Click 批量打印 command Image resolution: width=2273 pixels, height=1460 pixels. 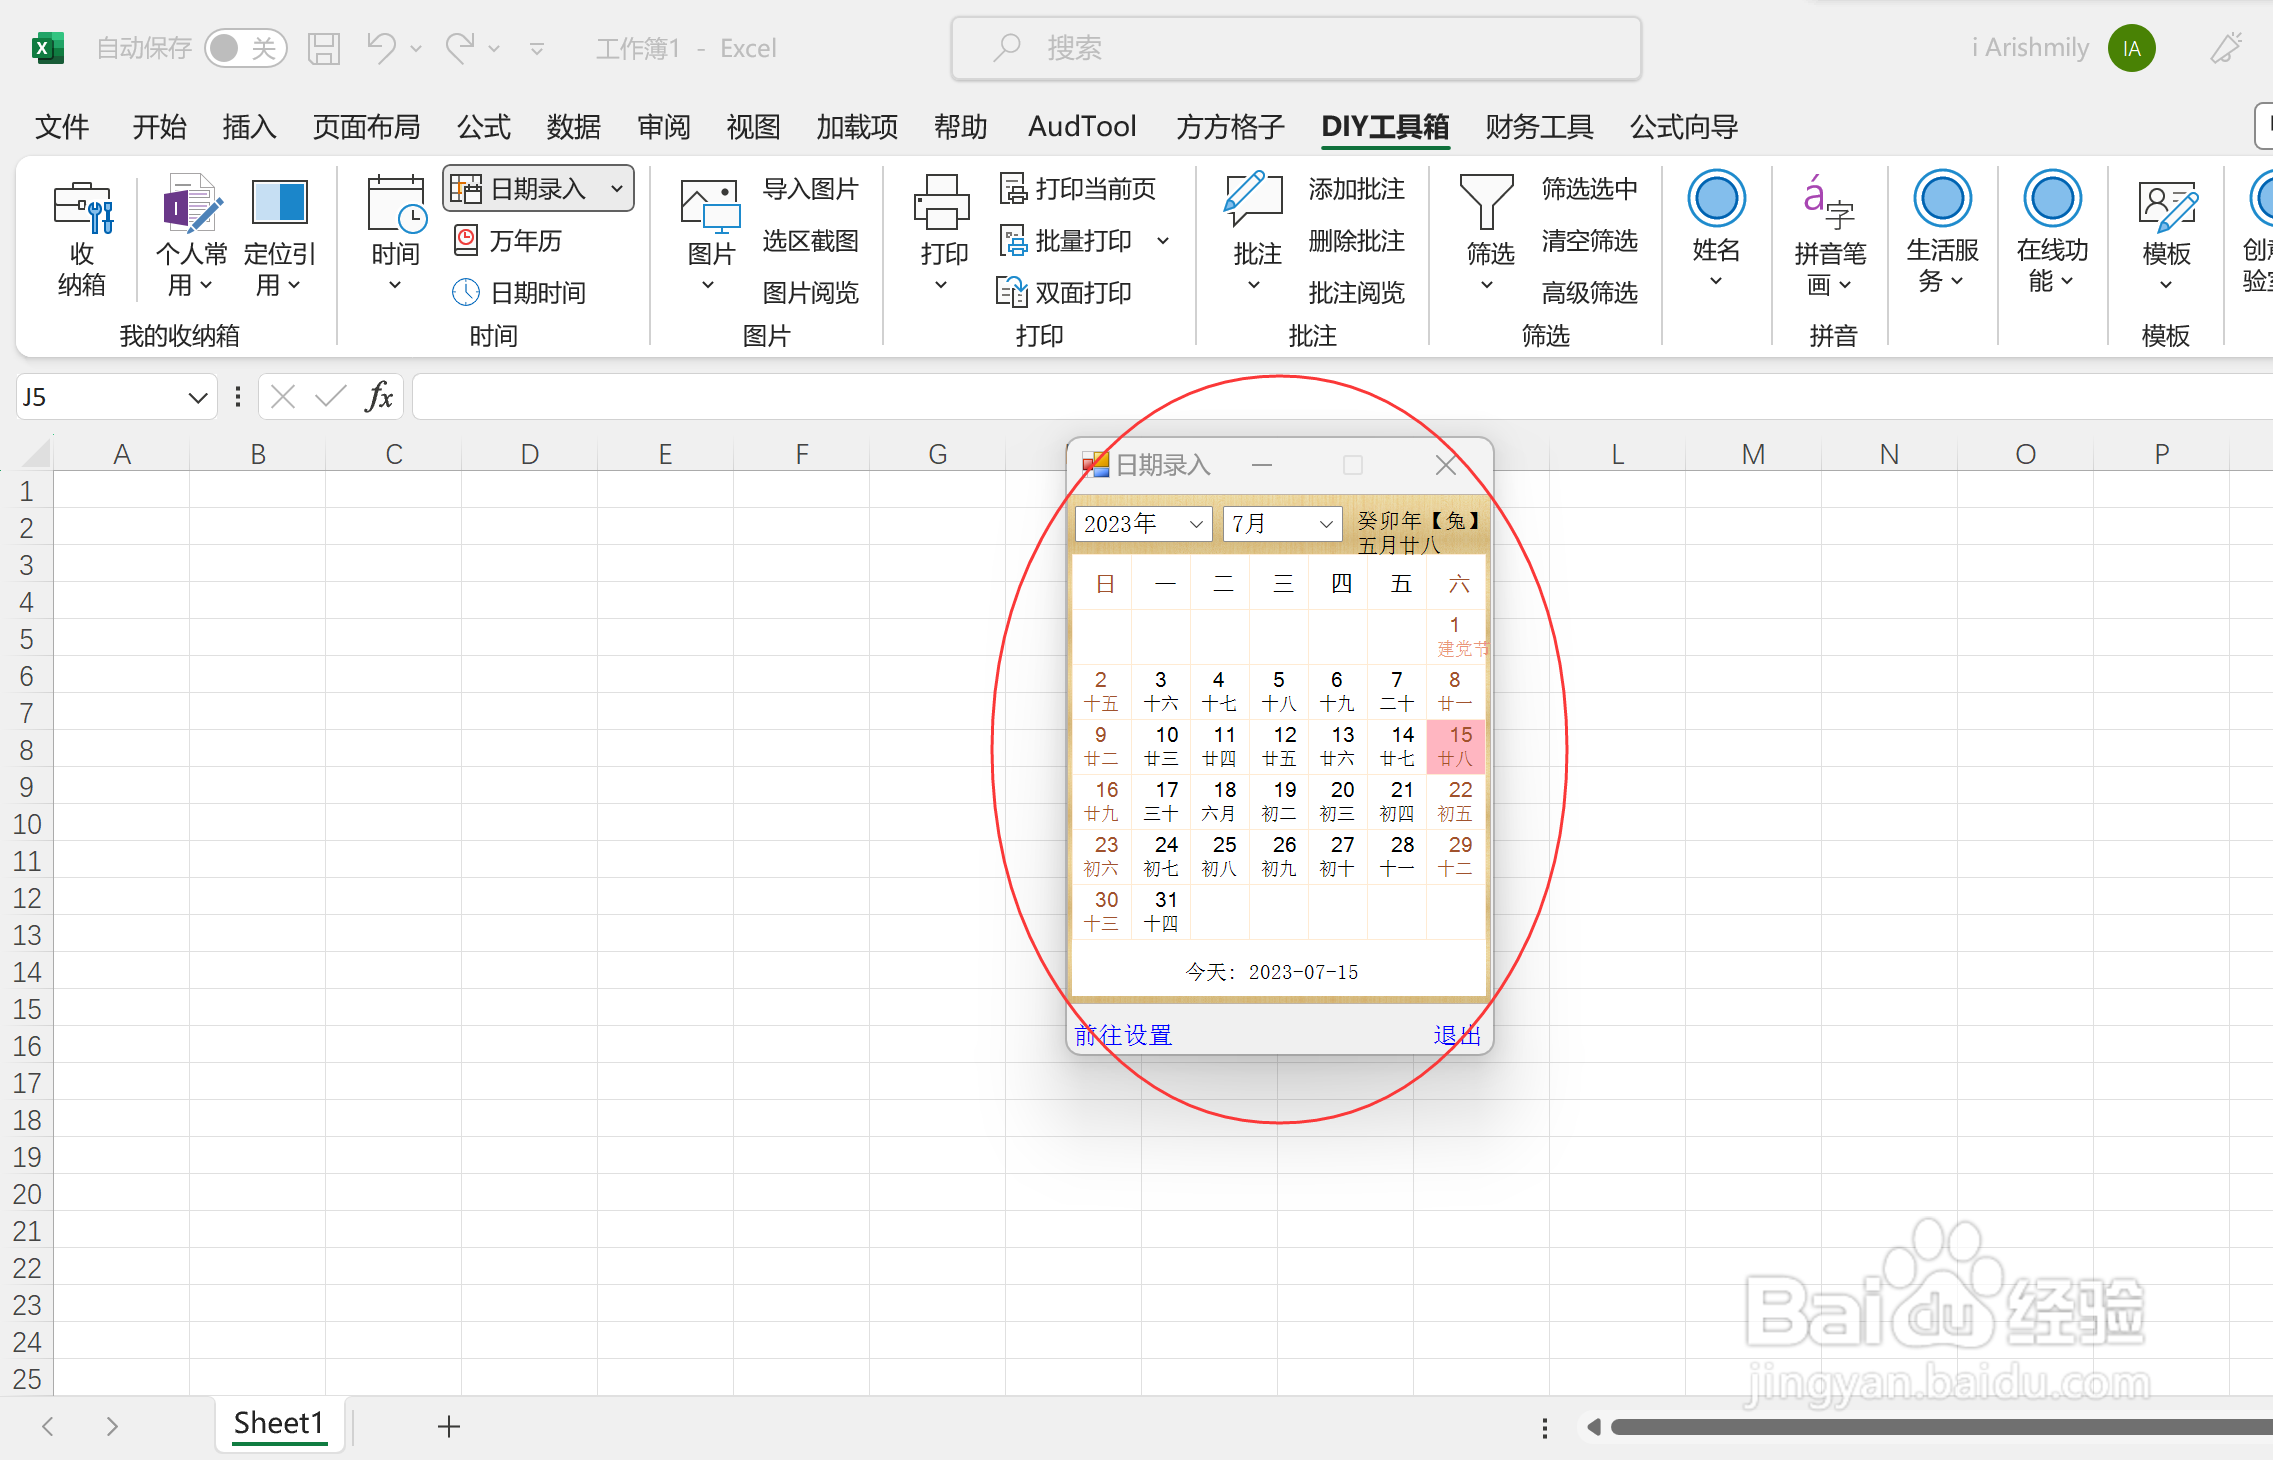tap(1066, 241)
